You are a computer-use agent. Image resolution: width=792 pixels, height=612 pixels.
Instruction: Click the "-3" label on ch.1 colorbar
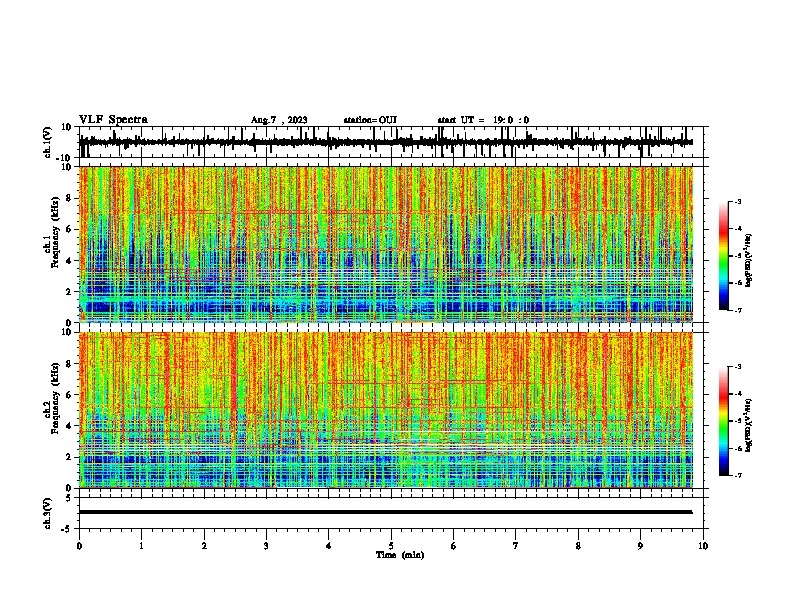coord(738,202)
